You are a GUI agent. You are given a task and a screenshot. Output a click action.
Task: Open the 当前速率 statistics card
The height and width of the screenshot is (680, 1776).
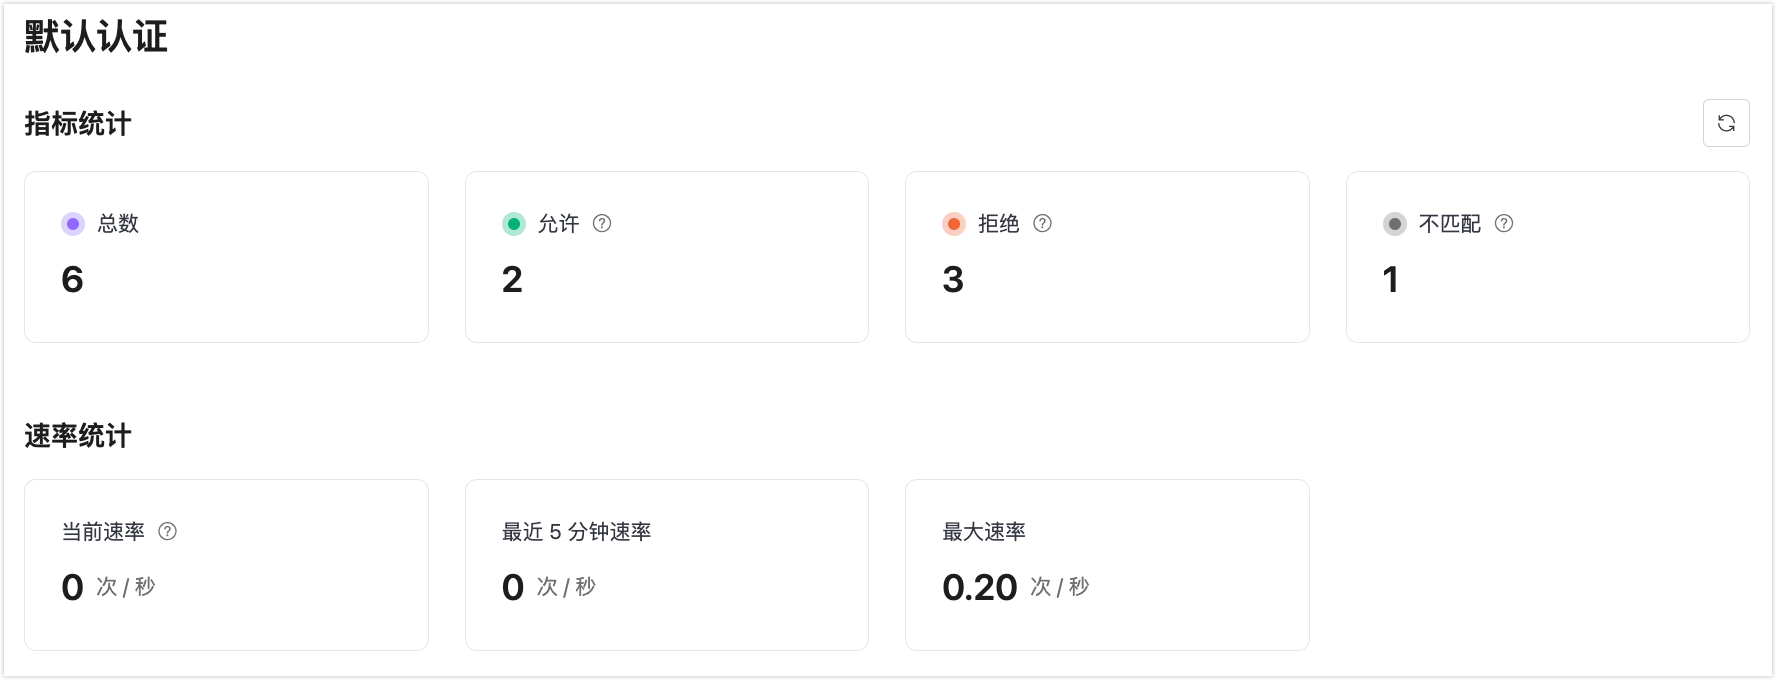point(226,565)
